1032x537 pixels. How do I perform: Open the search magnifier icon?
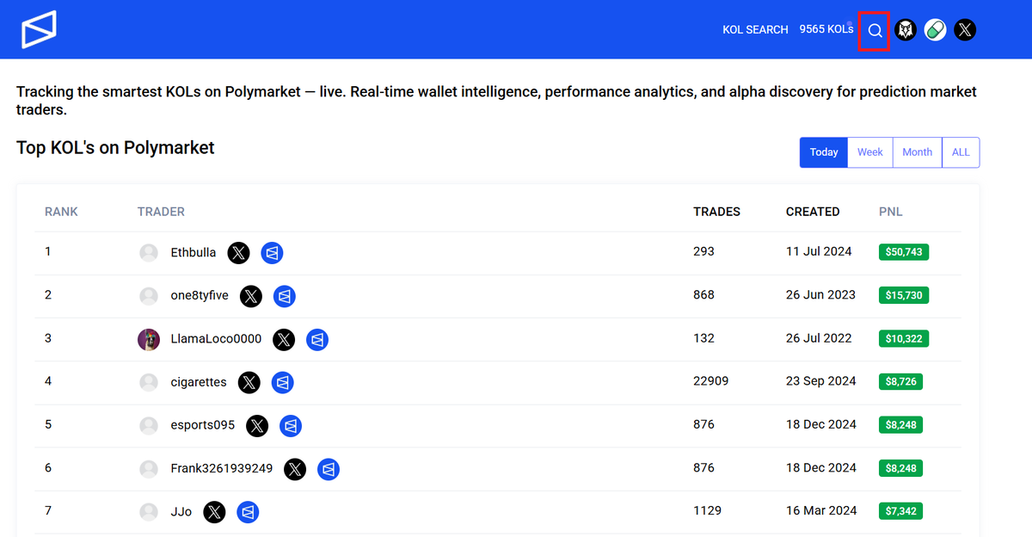874,30
